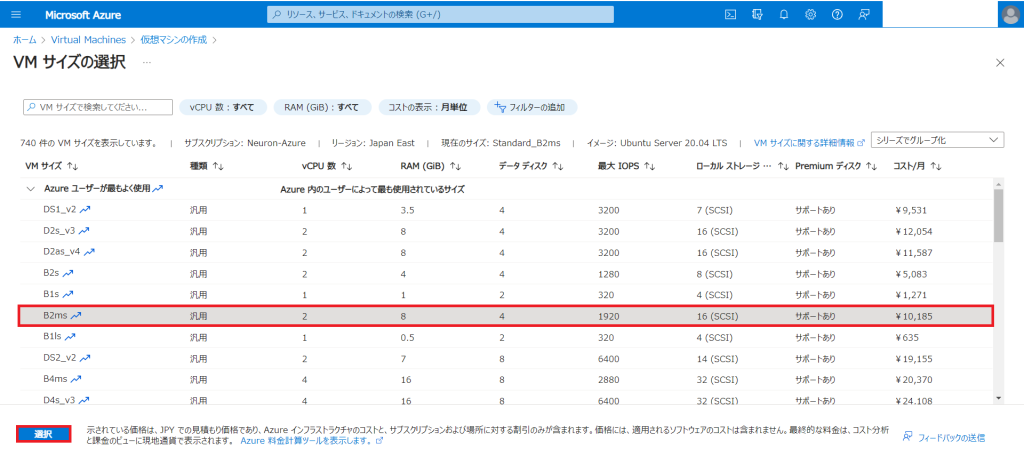The width and height of the screenshot is (1024, 464).
Task: Click the VM size search box
Action: [98, 107]
